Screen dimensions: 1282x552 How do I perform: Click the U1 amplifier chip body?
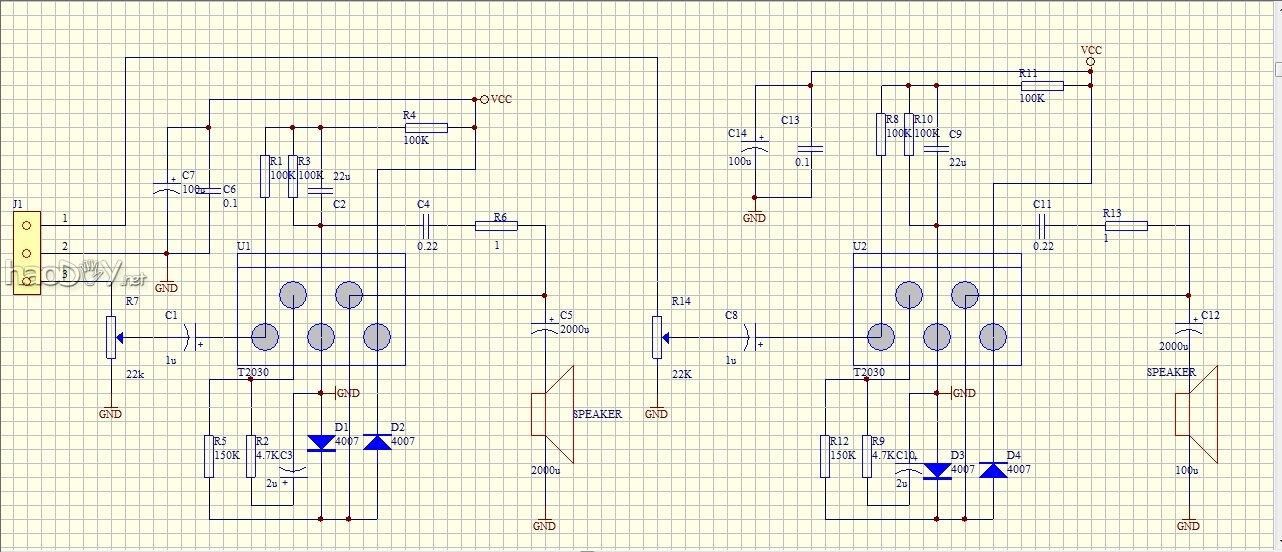tap(321, 310)
